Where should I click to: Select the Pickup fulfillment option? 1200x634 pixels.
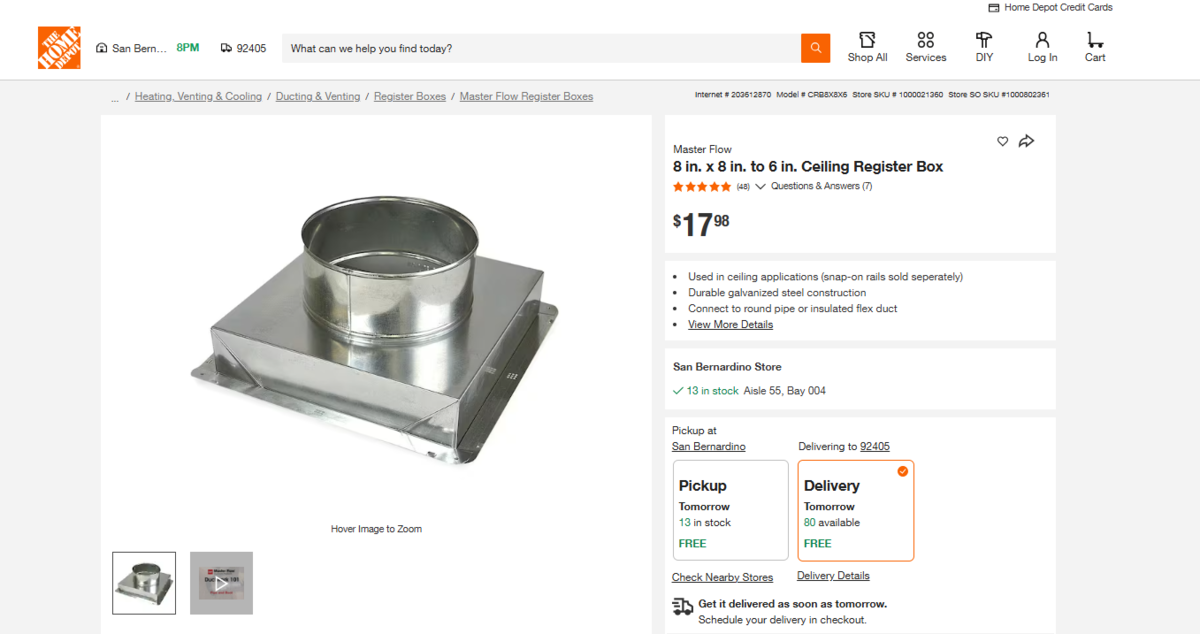point(730,510)
